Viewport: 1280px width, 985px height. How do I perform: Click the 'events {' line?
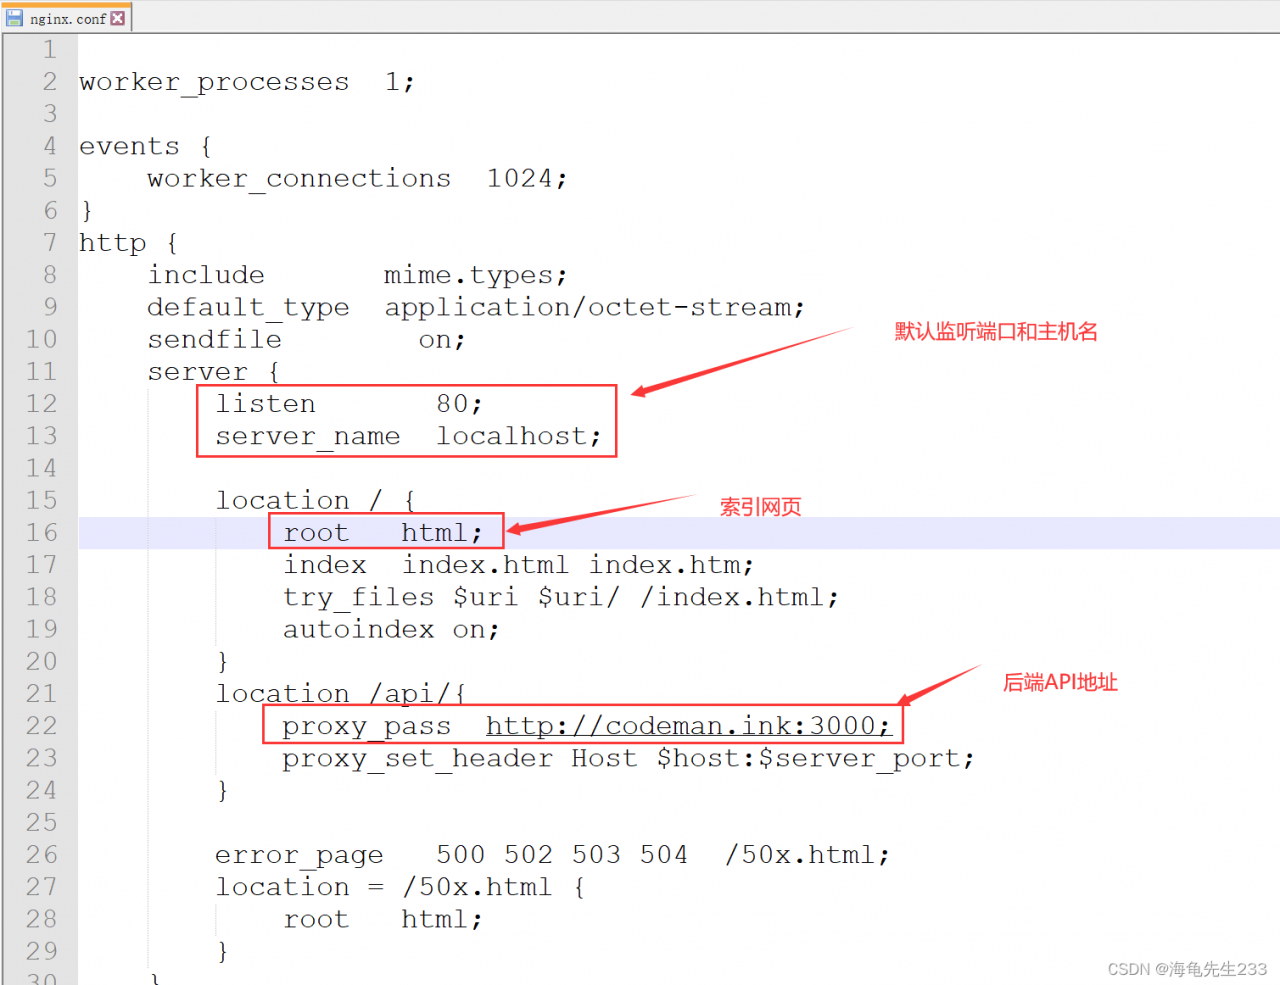pyautogui.click(x=146, y=147)
